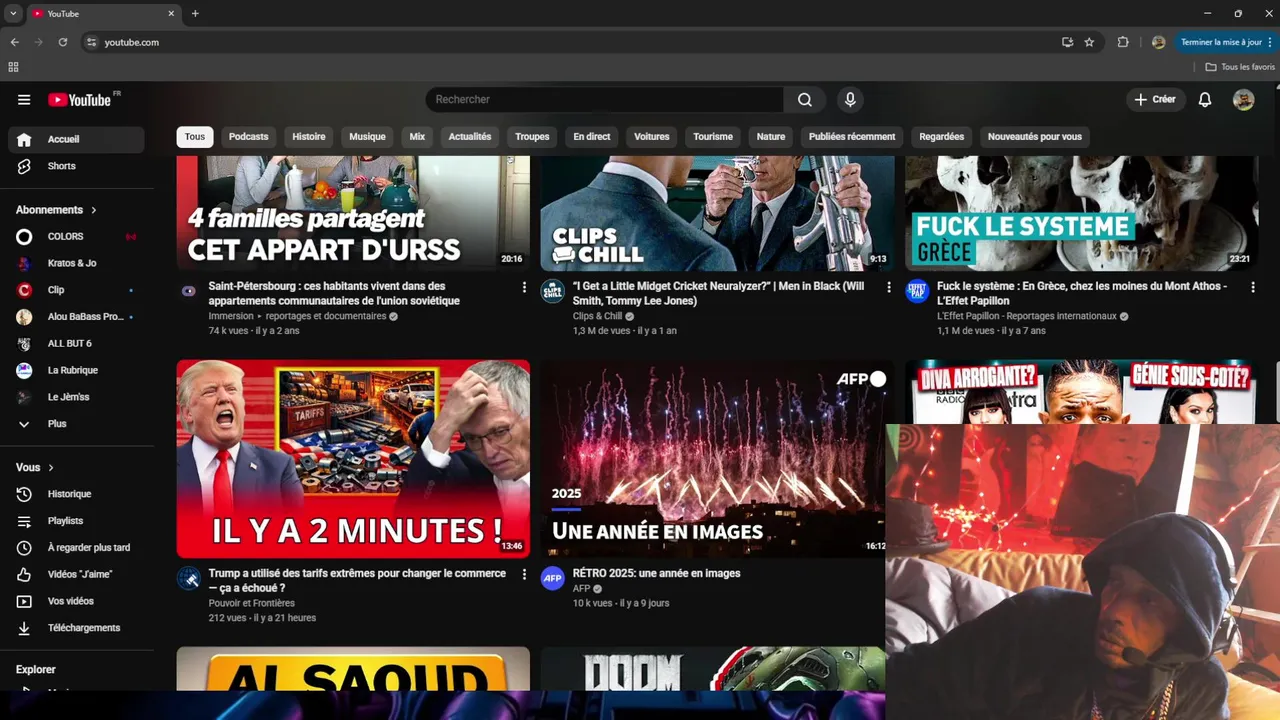1280x720 pixels.
Task: Play the Trump IL Y A 2 MINUTES thumbnail
Action: 353,459
